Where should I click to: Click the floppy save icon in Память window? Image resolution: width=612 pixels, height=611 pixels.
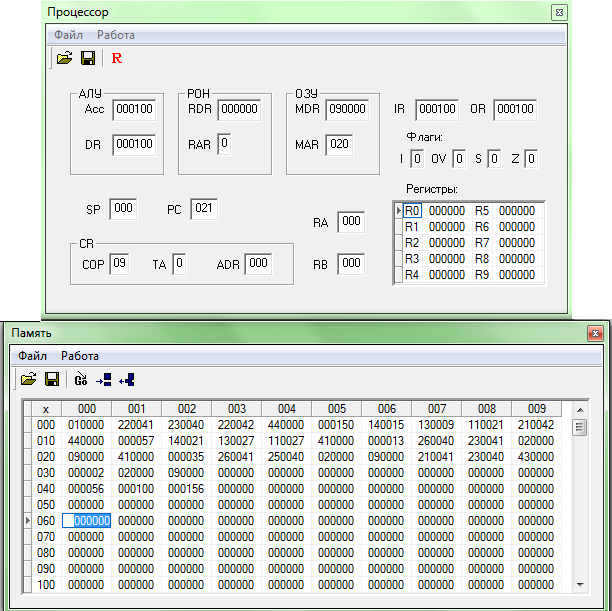pyautogui.click(x=51, y=379)
